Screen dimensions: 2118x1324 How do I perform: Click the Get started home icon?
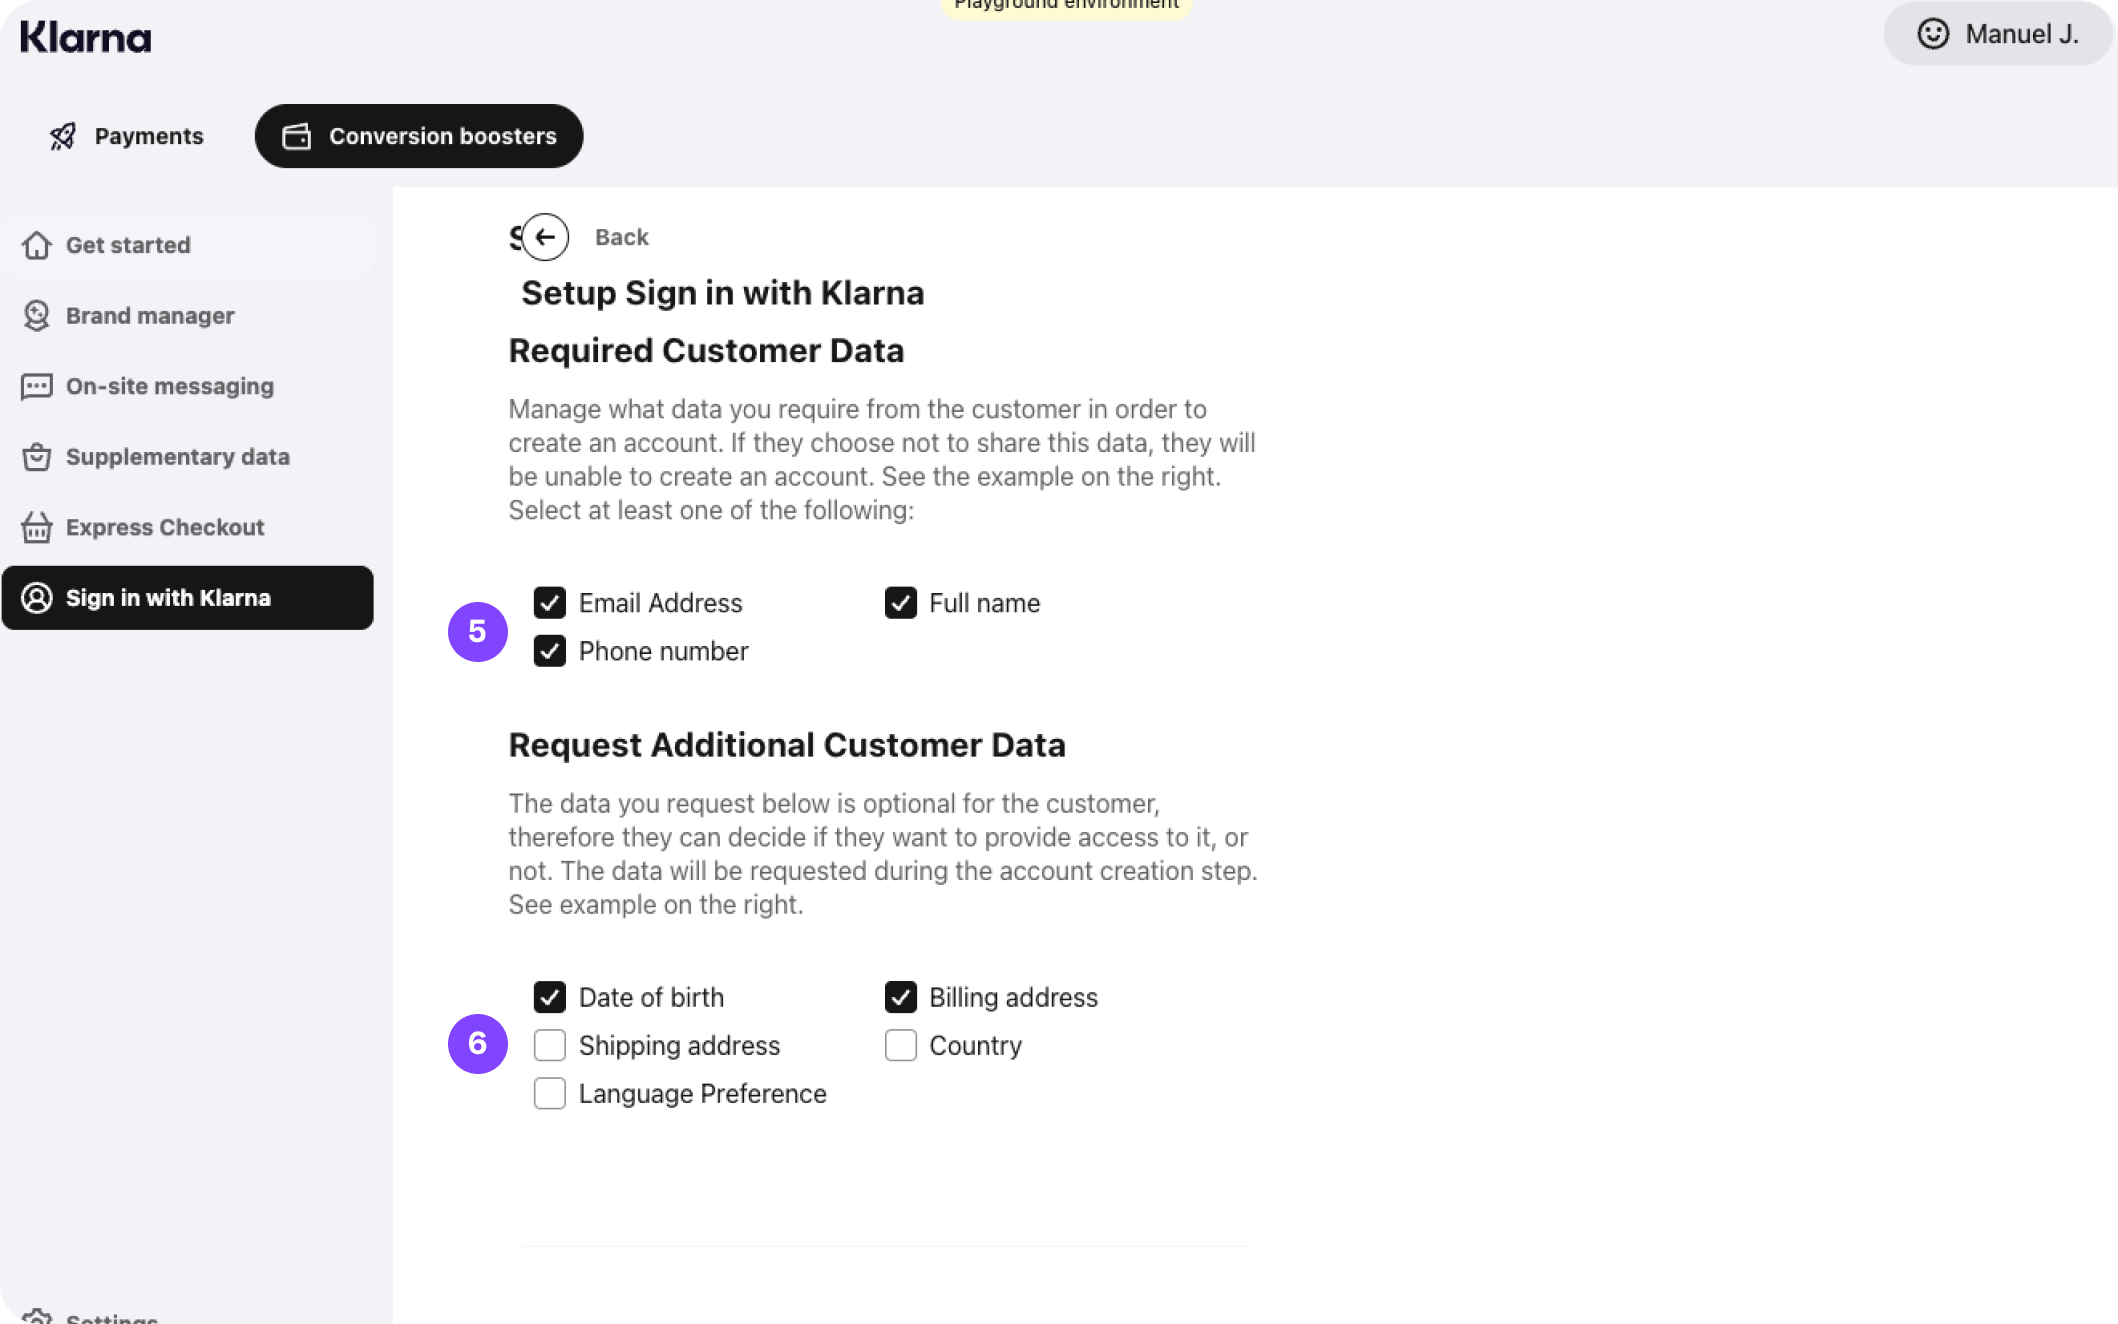[x=37, y=245]
